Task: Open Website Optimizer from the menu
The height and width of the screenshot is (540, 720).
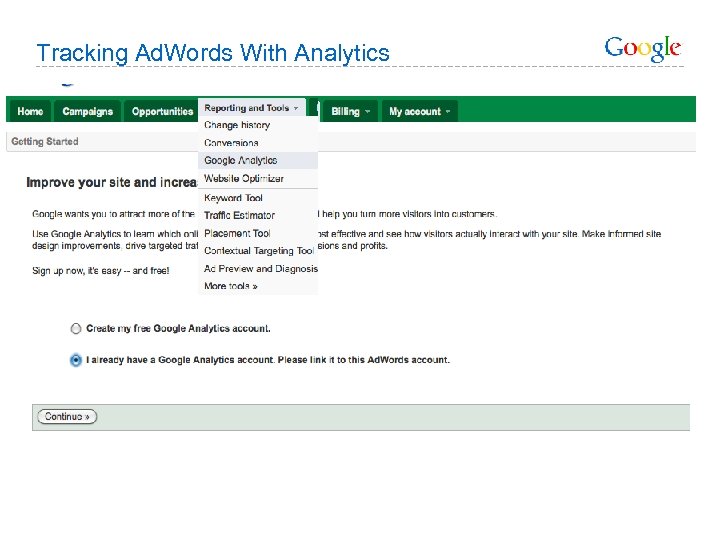Action: (x=244, y=179)
